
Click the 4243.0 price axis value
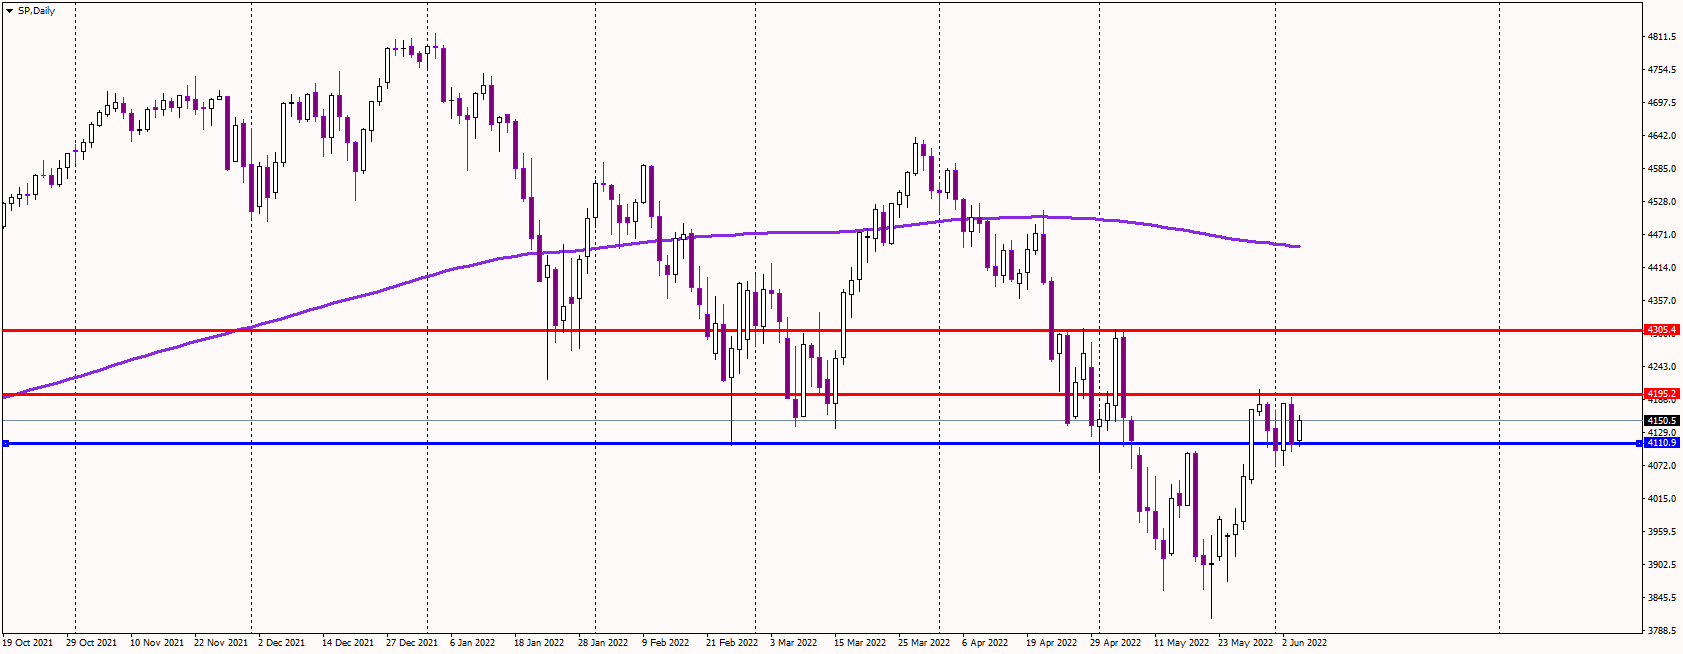[x=1662, y=367]
